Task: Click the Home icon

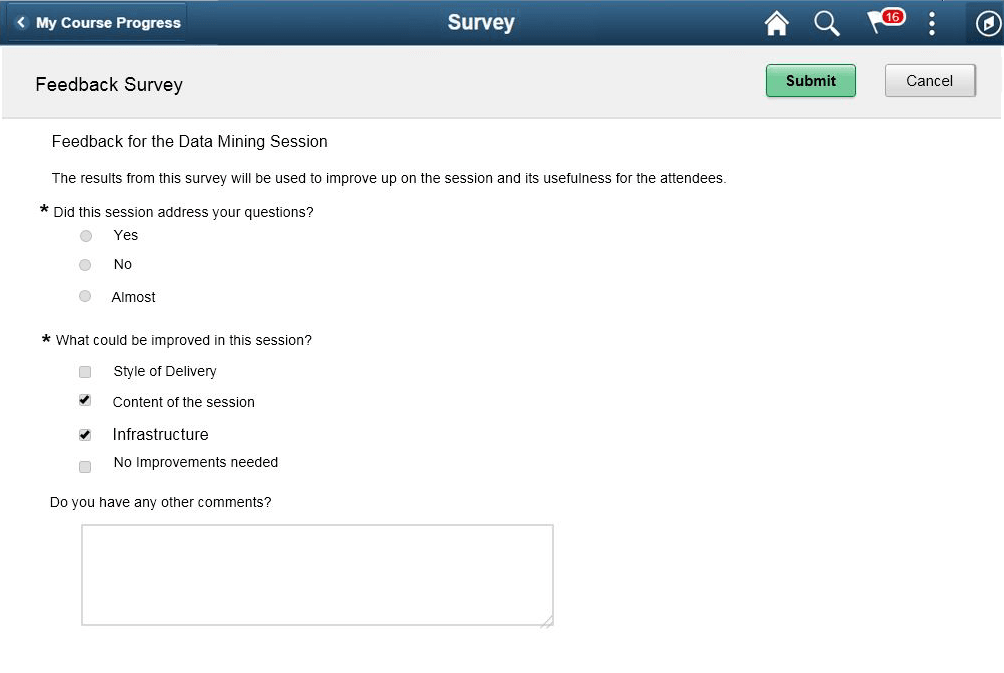Action: [x=776, y=22]
